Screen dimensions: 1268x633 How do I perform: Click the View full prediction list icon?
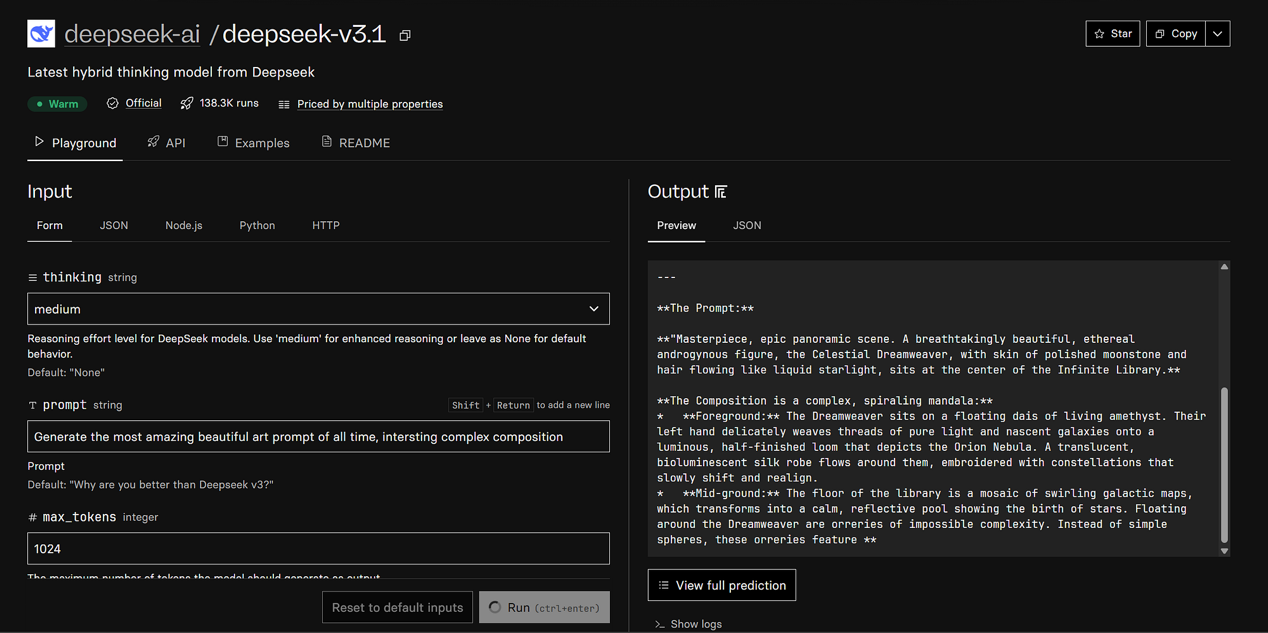click(664, 585)
